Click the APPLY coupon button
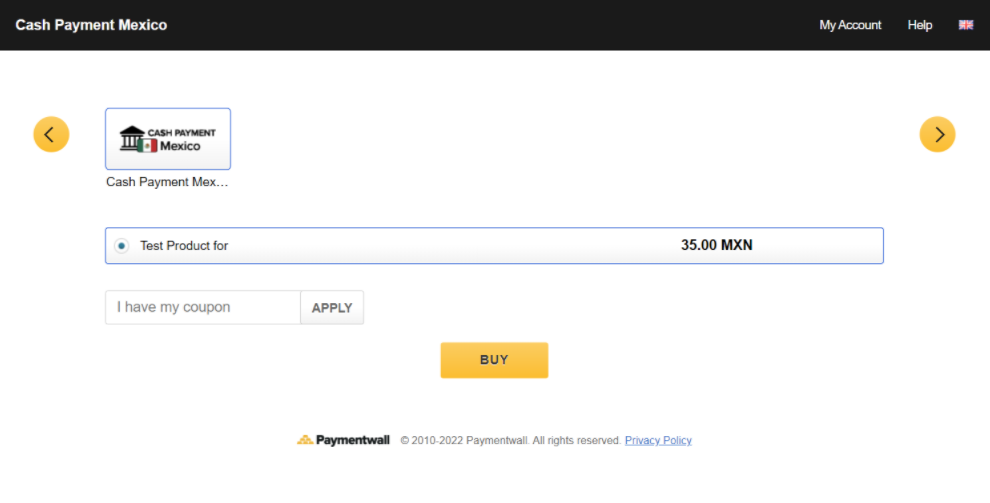The width and height of the screenshot is (990, 503). pyautogui.click(x=332, y=307)
